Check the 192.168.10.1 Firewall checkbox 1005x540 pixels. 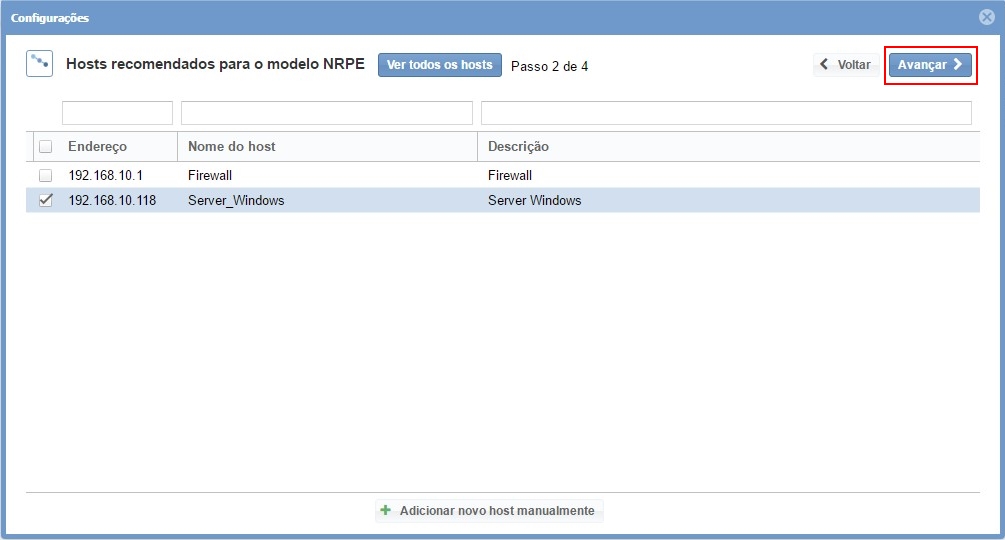click(x=45, y=175)
